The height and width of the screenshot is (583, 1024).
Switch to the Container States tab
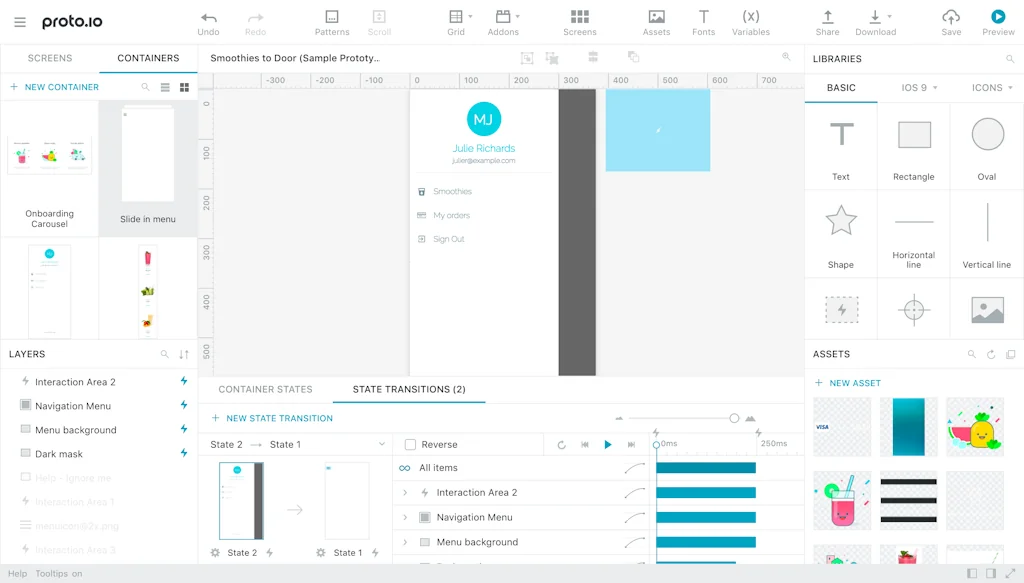coord(265,390)
